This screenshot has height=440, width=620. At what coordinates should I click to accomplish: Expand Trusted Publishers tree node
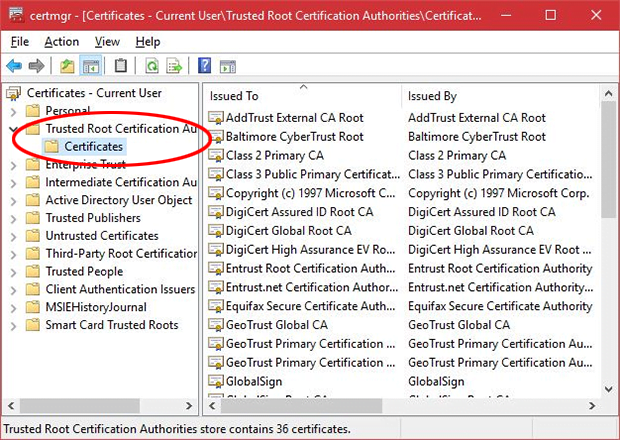click(x=13, y=218)
